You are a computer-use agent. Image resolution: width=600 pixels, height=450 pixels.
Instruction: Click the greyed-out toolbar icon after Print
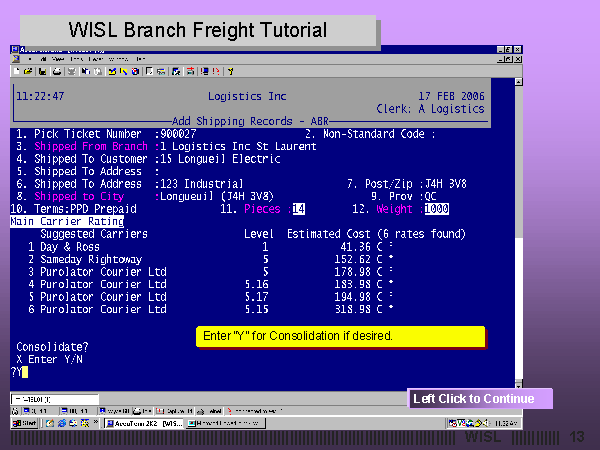(x=72, y=71)
